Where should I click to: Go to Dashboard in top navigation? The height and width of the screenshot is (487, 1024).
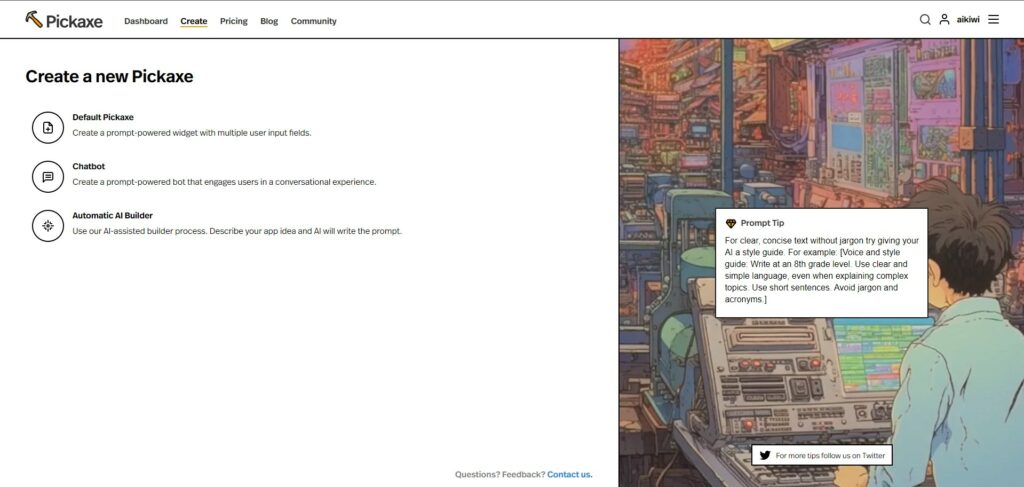(146, 21)
